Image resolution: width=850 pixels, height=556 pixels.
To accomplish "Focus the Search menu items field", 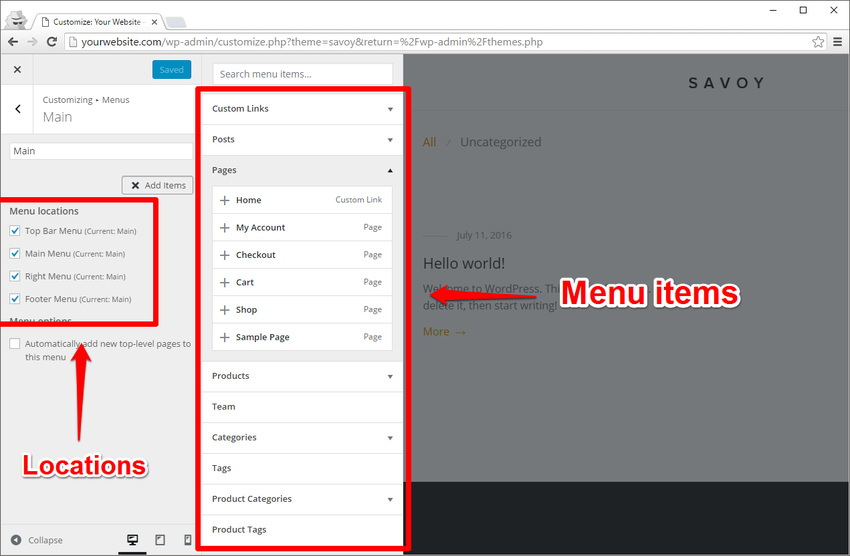I will [302, 74].
